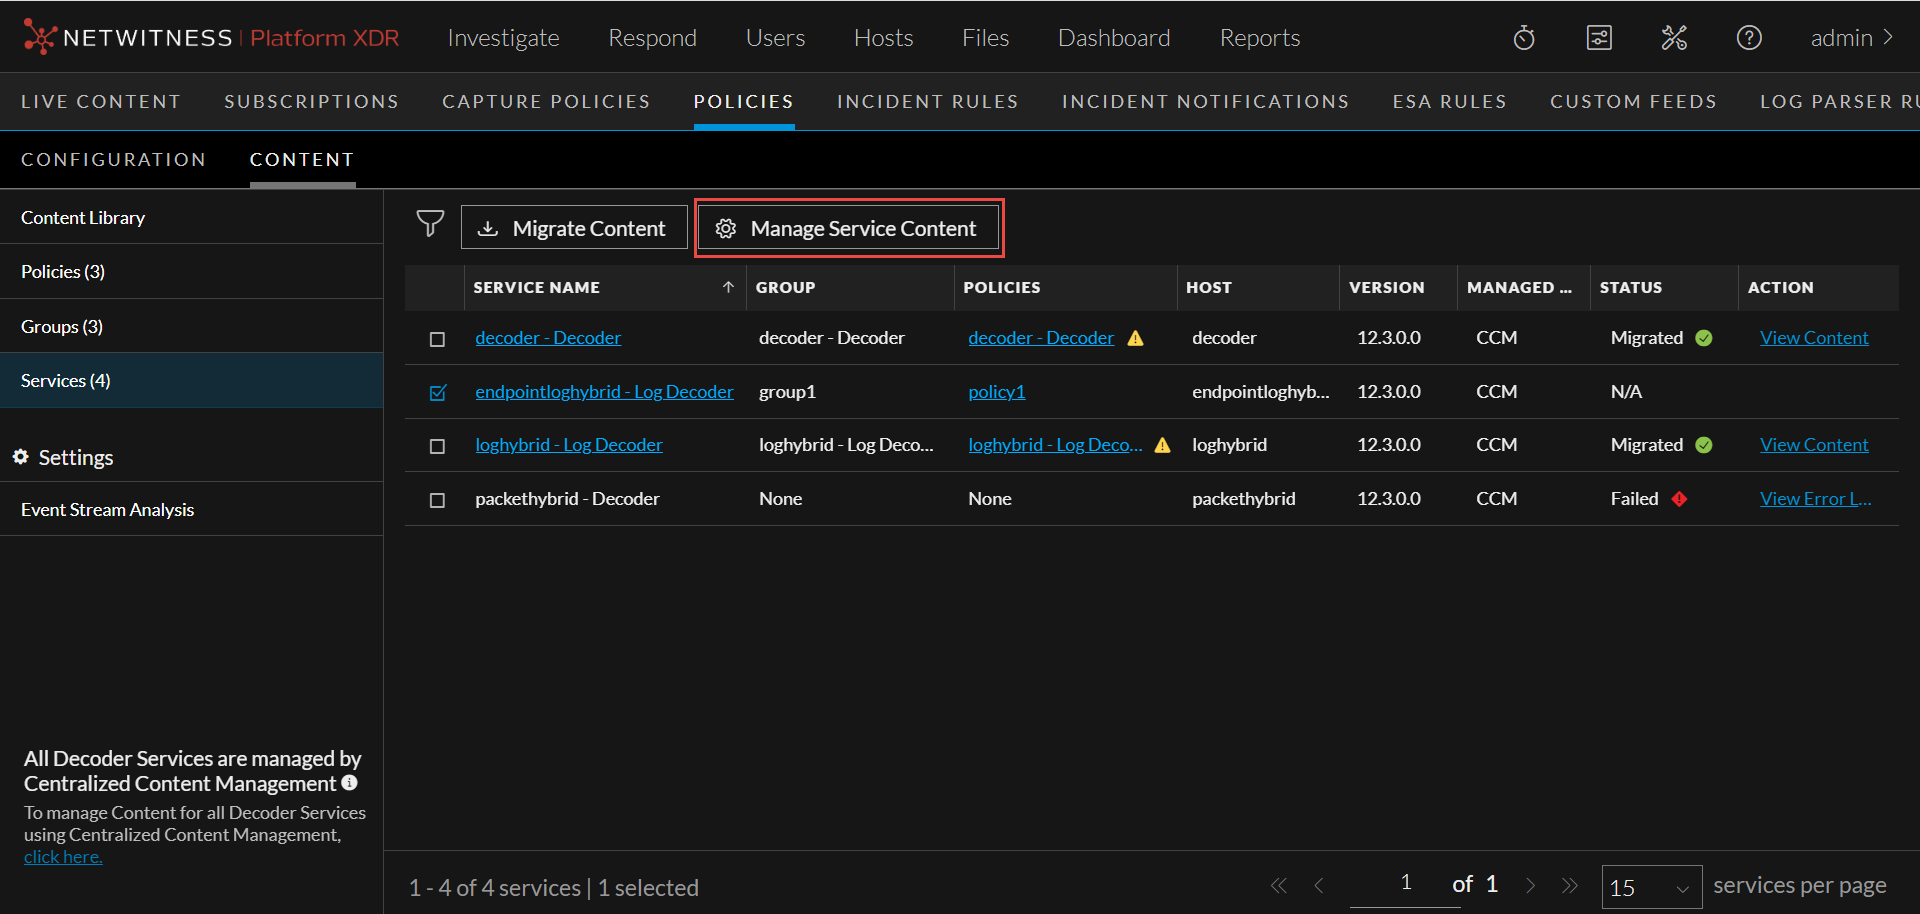Switch to the Incident Rules tab
Image resolution: width=1920 pixels, height=914 pixels.
[928, 101]
